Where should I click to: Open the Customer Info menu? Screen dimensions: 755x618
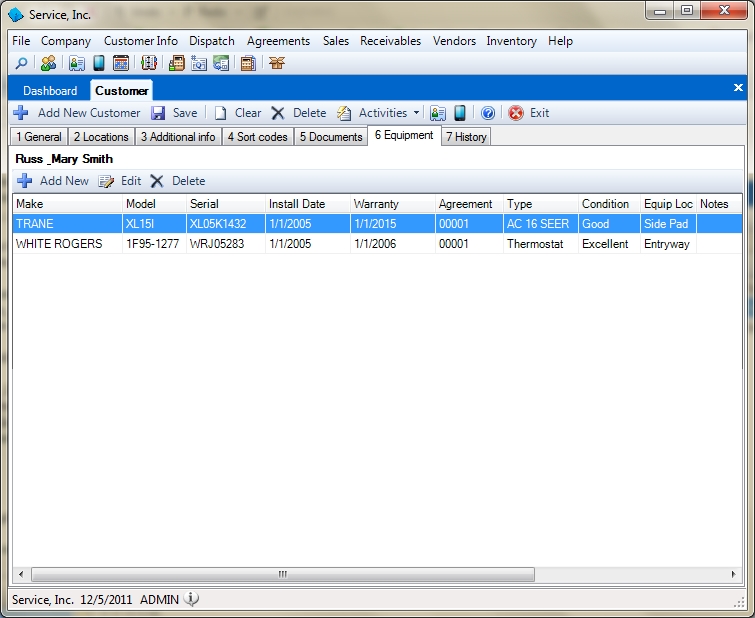pos(141,41)
